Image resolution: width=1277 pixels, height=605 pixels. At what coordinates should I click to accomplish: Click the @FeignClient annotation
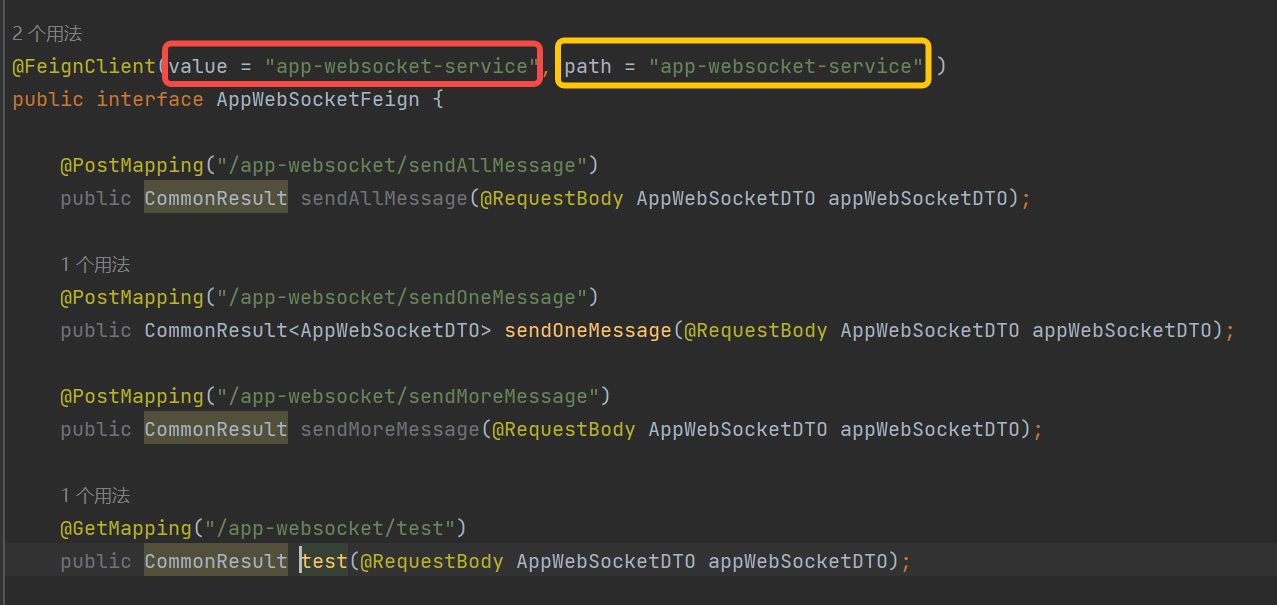click(84, 67)
